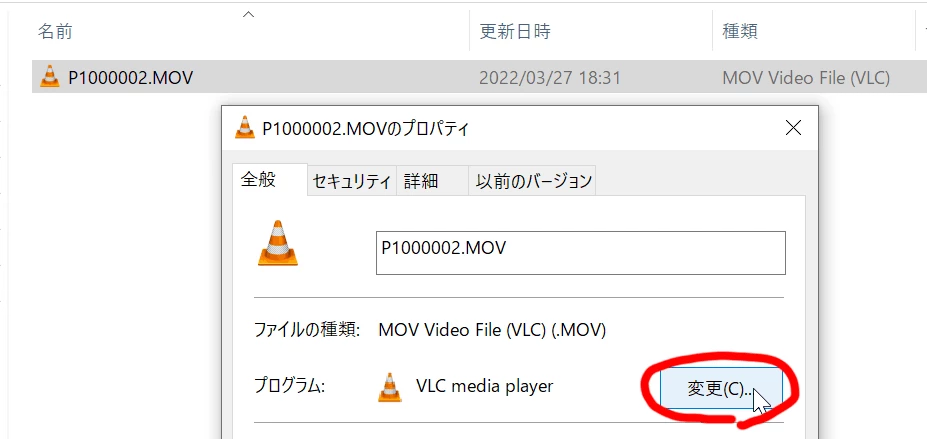Select the P1000002.MOV file name in list
Image resolution: width=927 pixels, height=439 pixels.
point(131,77)
